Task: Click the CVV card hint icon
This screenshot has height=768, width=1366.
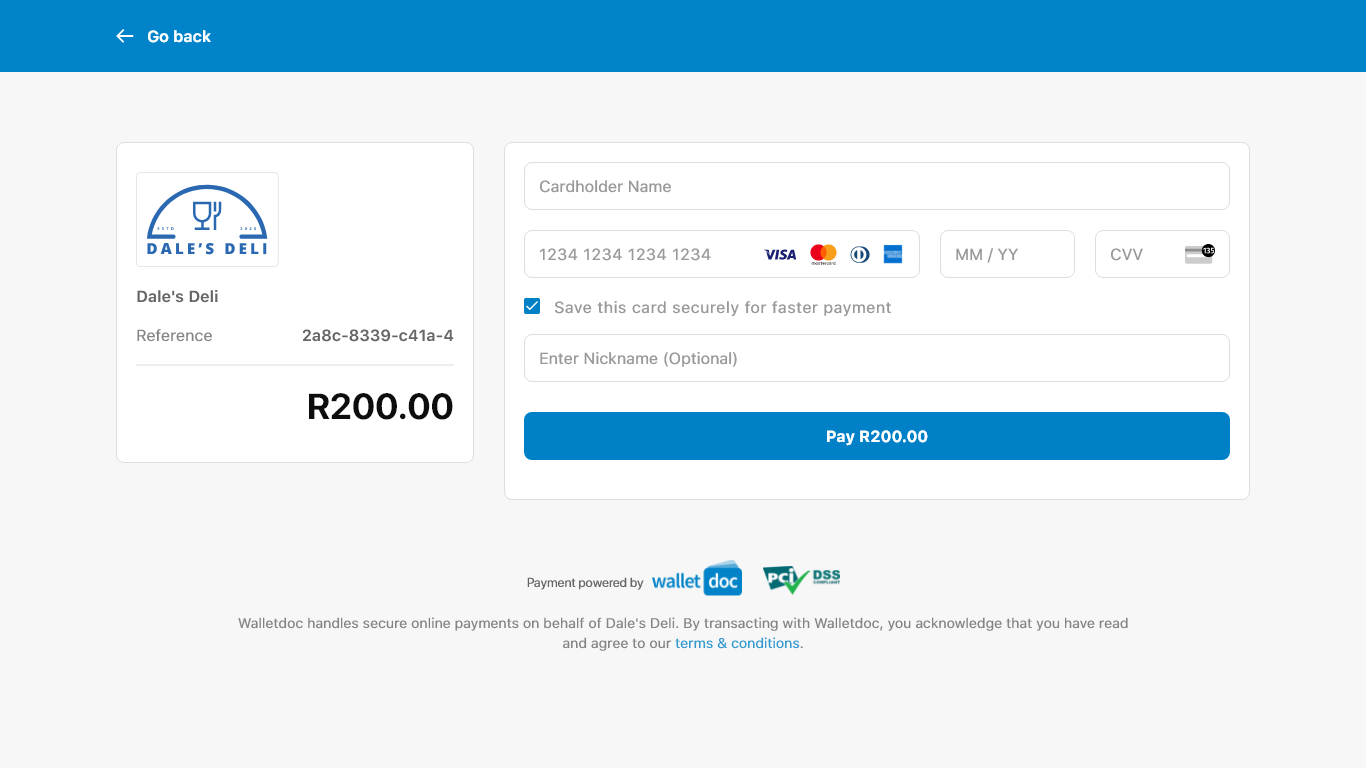Action: pyautogui.click(x=1199, y=253)
